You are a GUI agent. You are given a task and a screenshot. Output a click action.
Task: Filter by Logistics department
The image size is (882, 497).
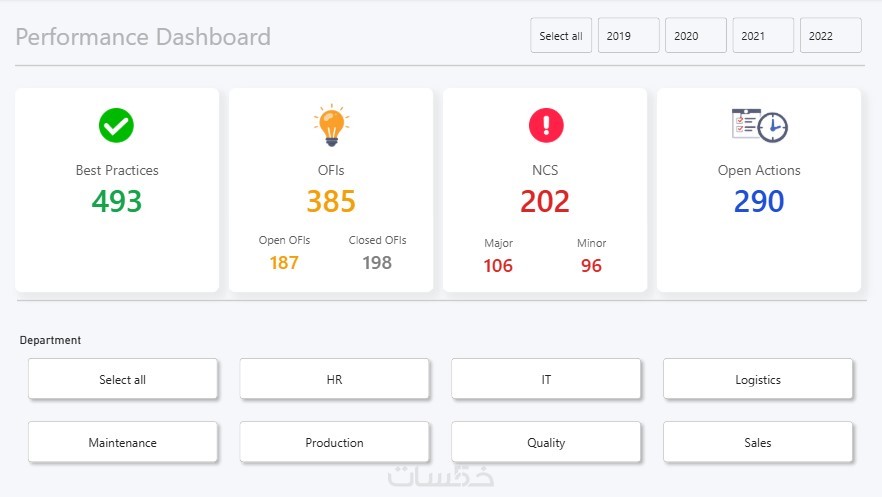tap(758, 379)
